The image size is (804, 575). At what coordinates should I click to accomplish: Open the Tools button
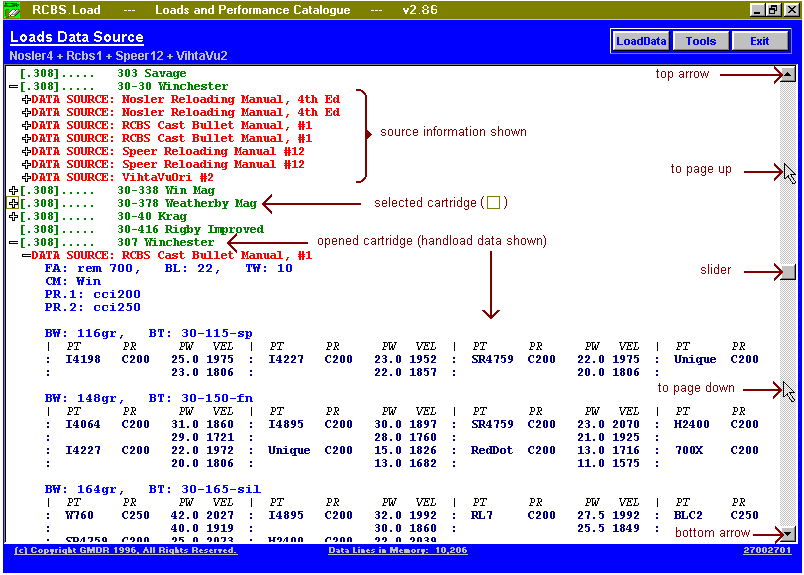700,41
